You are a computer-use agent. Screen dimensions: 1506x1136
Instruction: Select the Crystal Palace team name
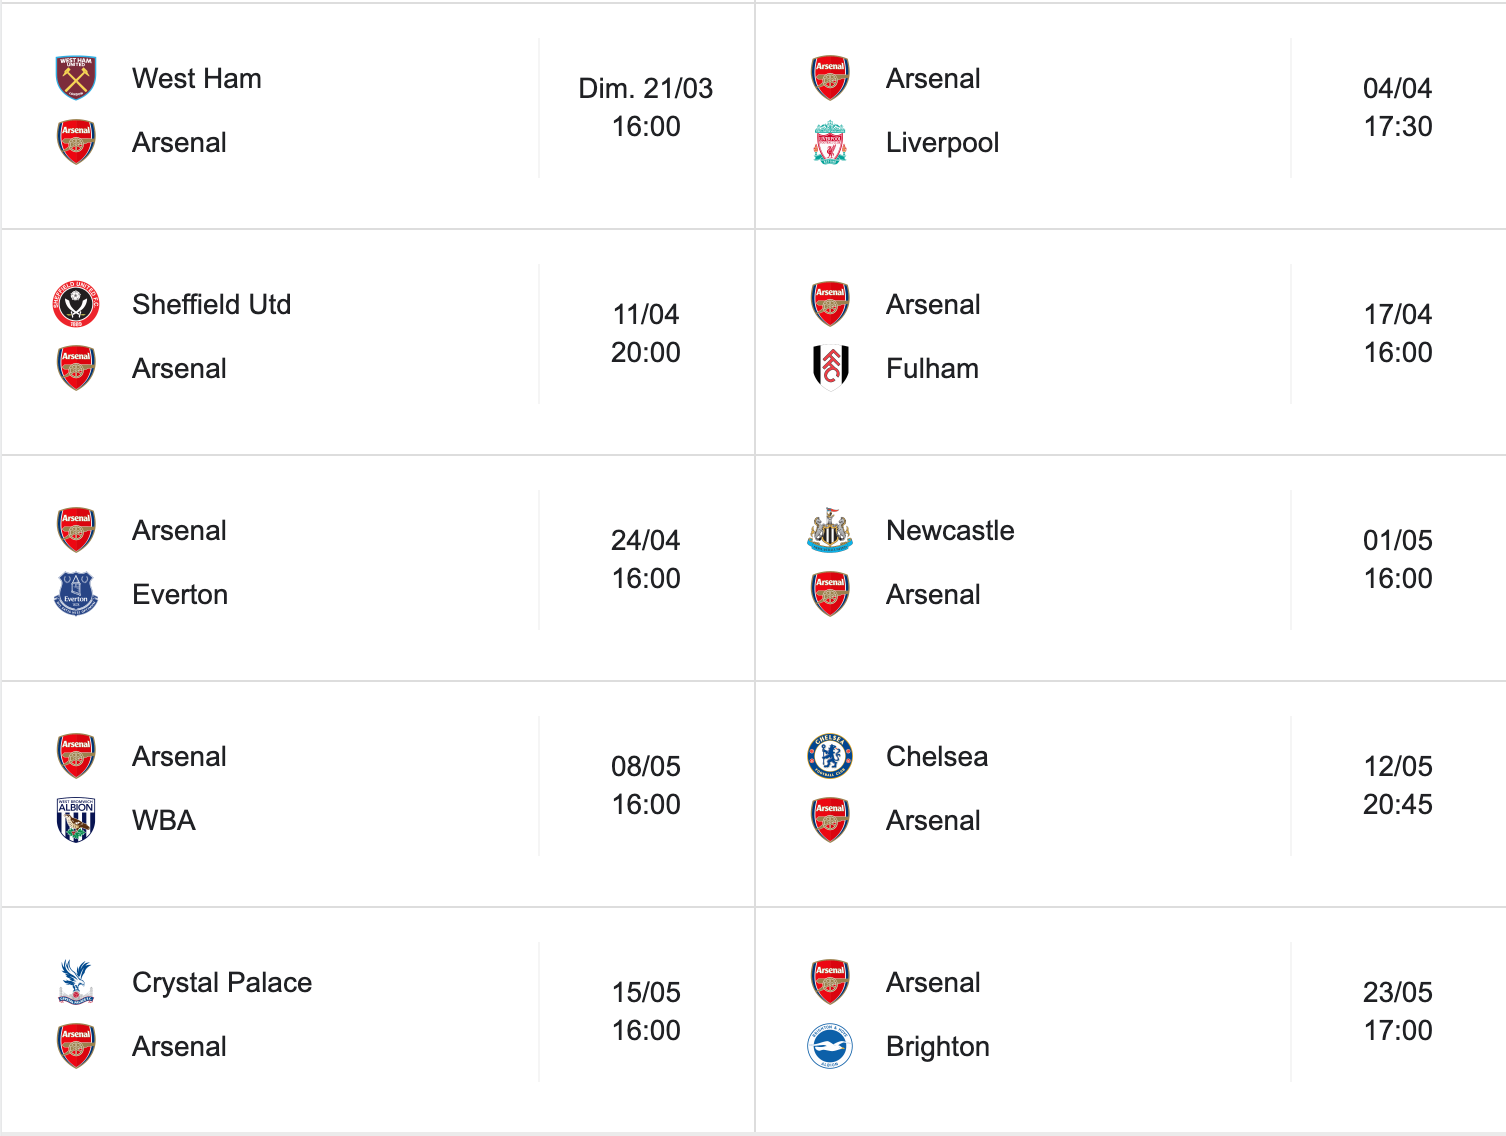tap(222, 983)
